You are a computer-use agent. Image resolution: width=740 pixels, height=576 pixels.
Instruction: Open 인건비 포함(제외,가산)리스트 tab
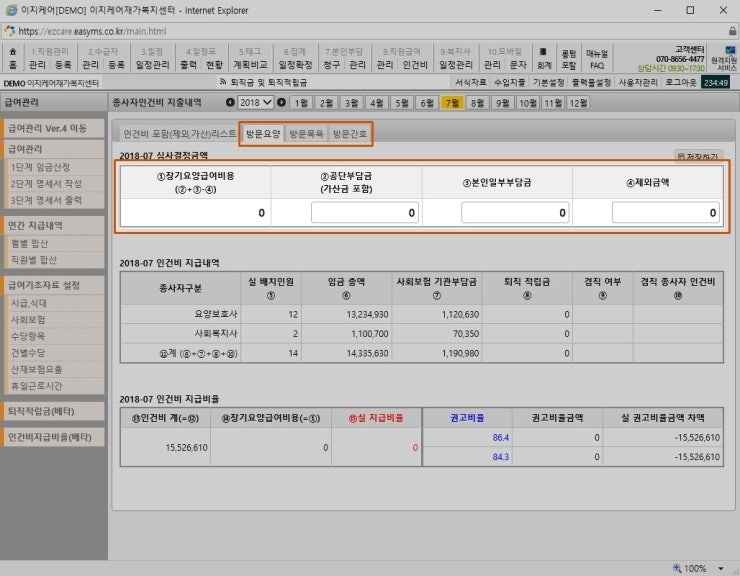click(x=179, y=134)
